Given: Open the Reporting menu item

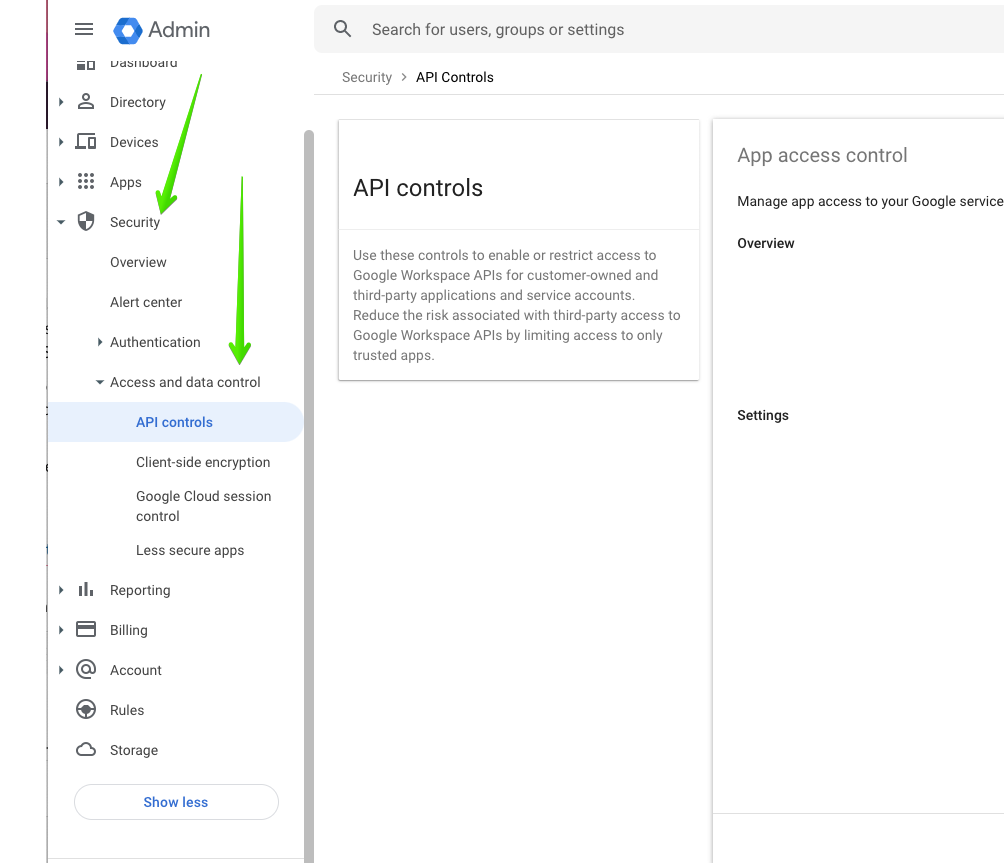Looking at the screenshot, I should [140, 590].
